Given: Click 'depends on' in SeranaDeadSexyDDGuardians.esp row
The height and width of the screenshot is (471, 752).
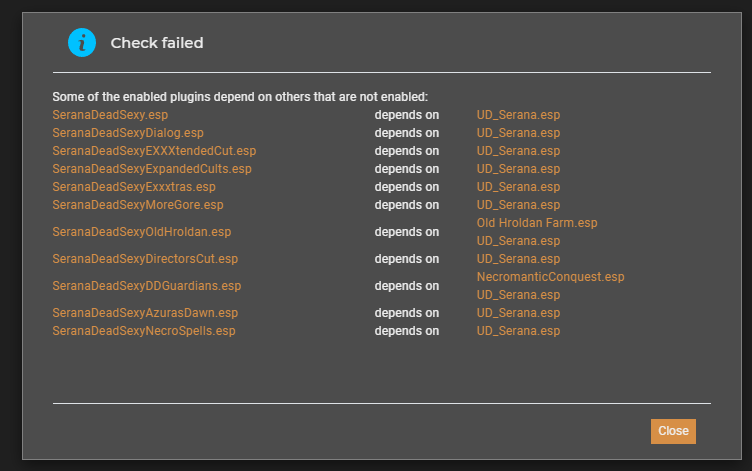Looking at the screenshot, I should click(x=407, y=286).
